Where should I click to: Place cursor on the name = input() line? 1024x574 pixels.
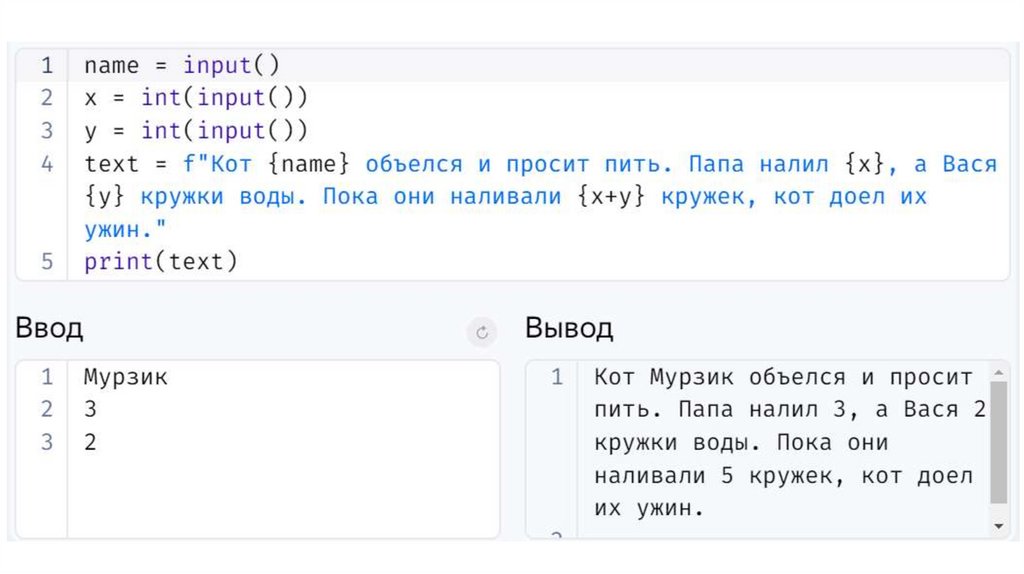tap(182, 66)
